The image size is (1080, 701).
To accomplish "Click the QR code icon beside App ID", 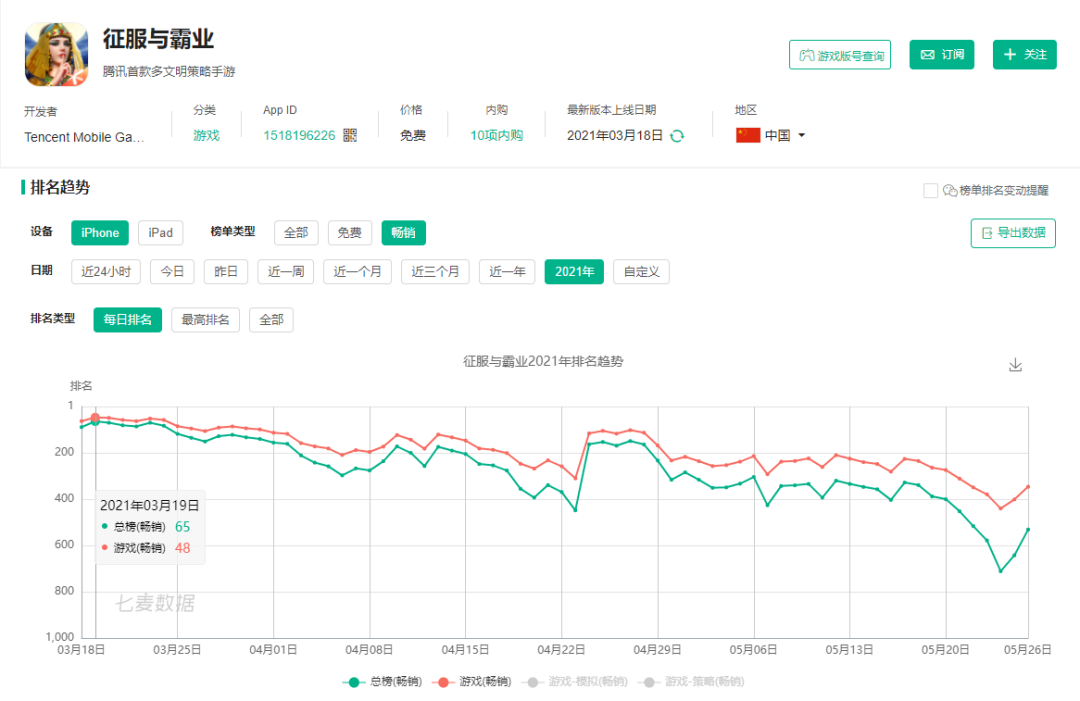I will [350, 135].
